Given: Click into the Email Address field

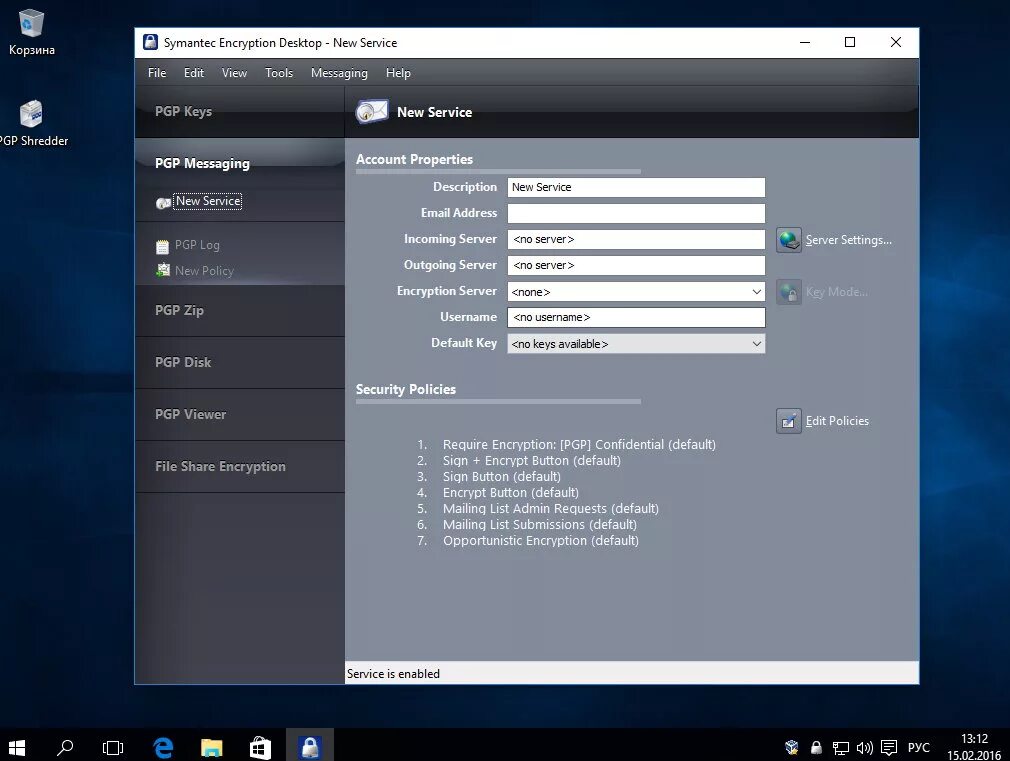Looking at the screenshot, I should click(x=636, y=213).
